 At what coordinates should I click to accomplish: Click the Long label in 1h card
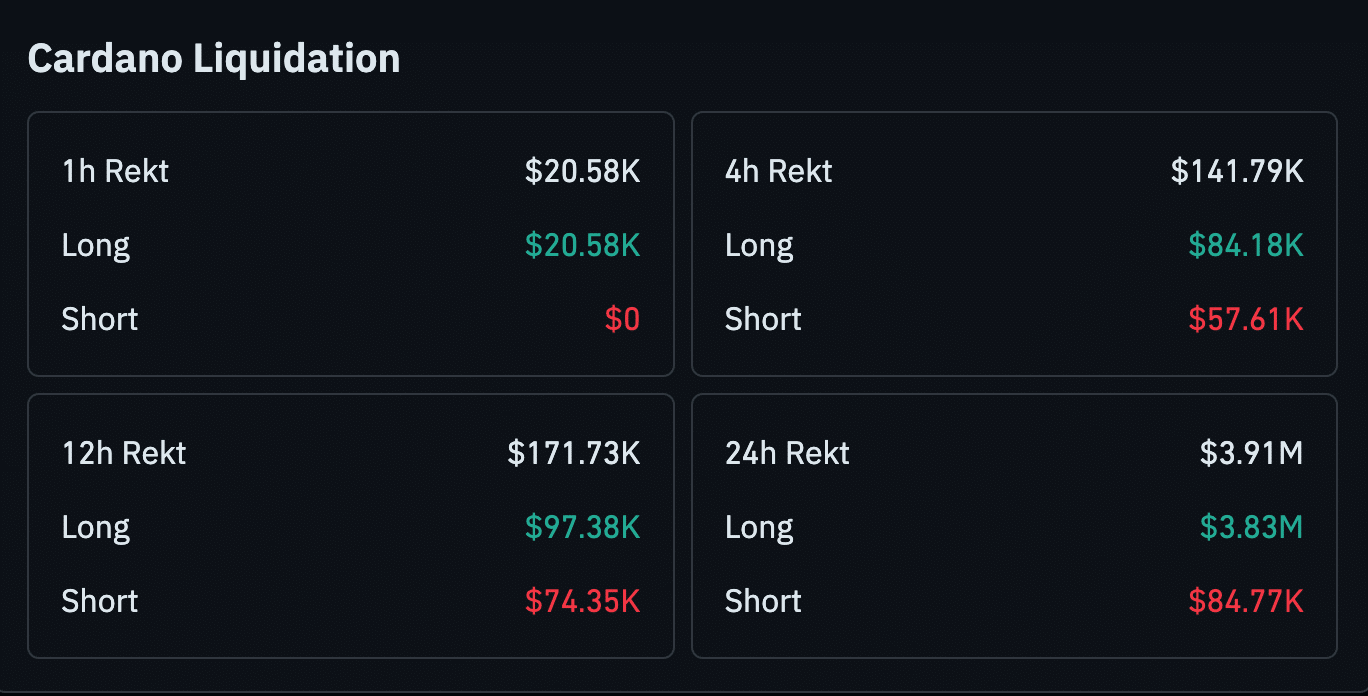click(x=96, y=245)
